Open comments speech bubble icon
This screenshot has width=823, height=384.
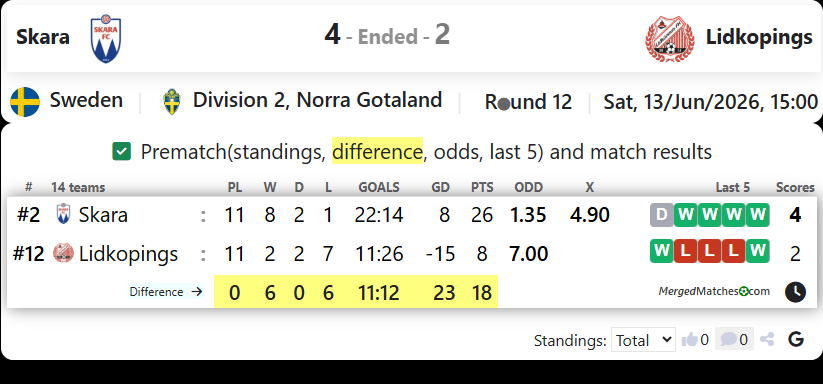728,340
